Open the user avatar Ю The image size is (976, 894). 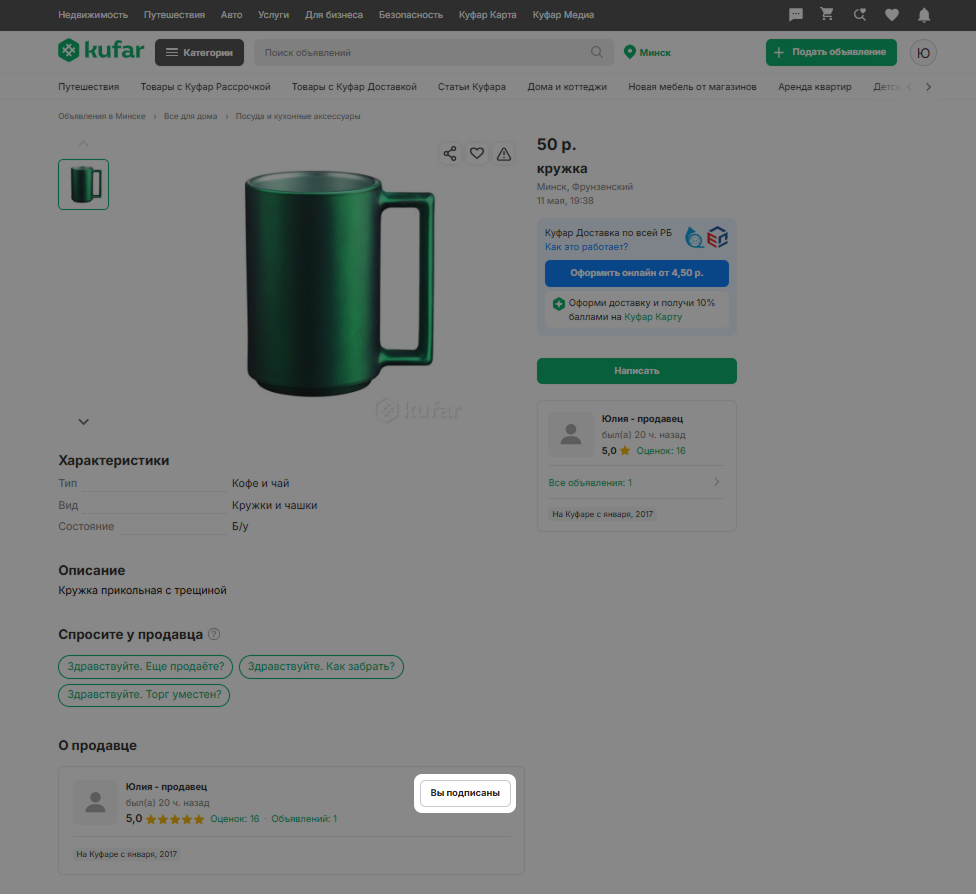click(923, 53)
